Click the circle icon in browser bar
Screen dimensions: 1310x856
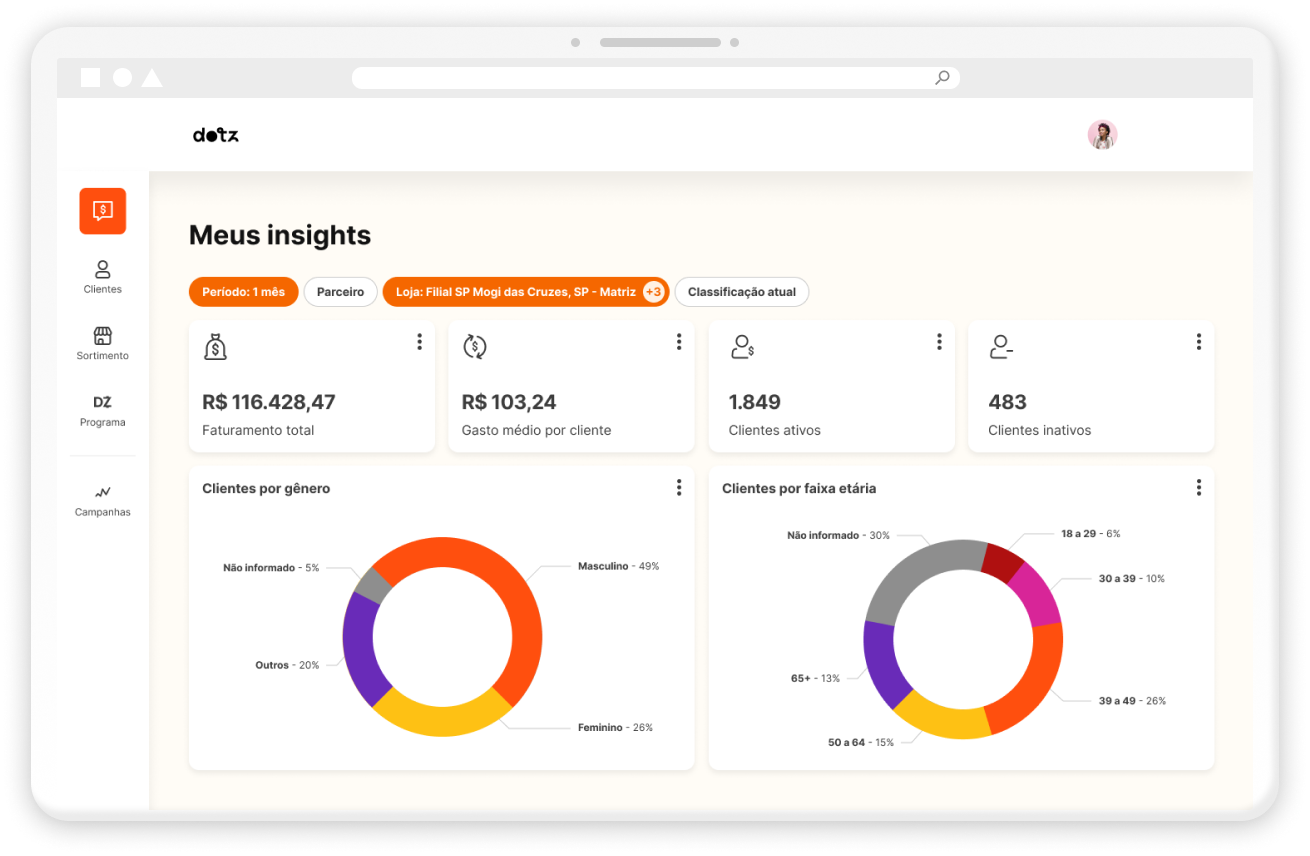122,78
